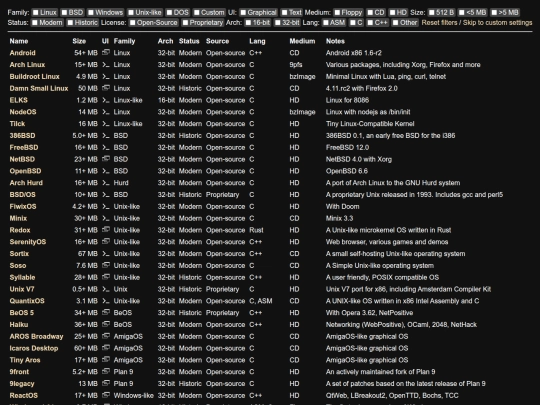540x405 pixels.
Task: Open the Android OS entry
Action: 22,53
